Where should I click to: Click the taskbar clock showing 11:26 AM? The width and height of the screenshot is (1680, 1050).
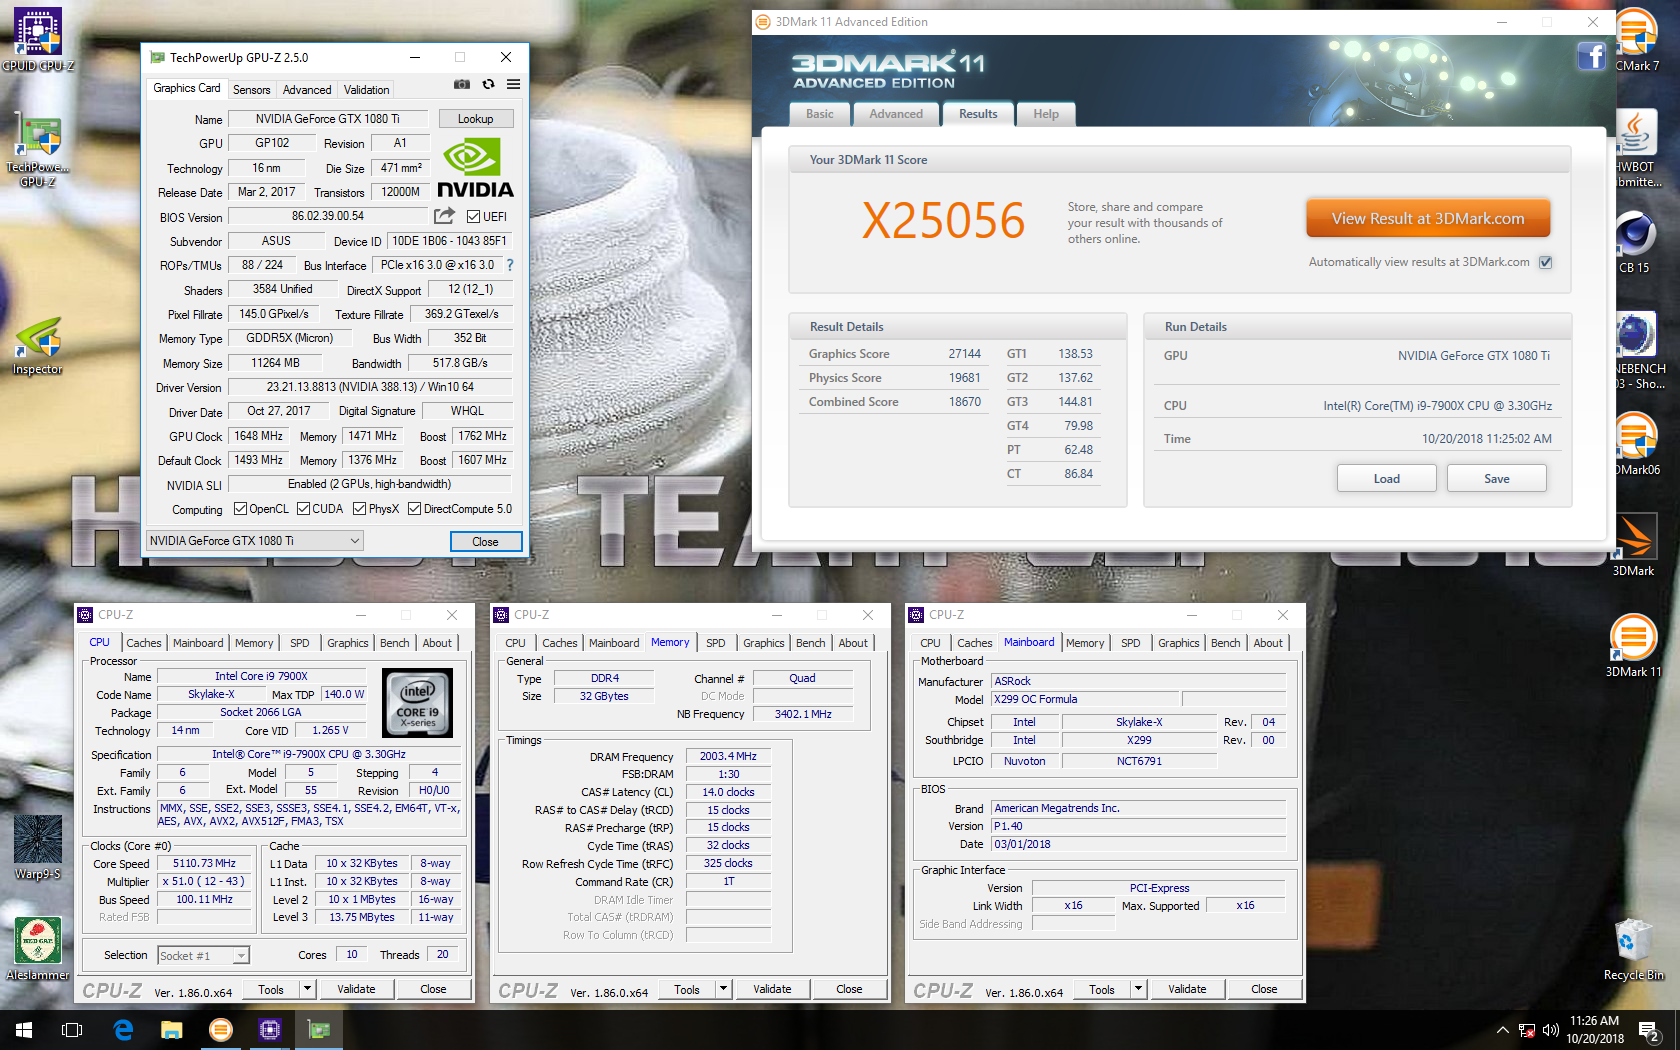(x=1594, y=1030)
